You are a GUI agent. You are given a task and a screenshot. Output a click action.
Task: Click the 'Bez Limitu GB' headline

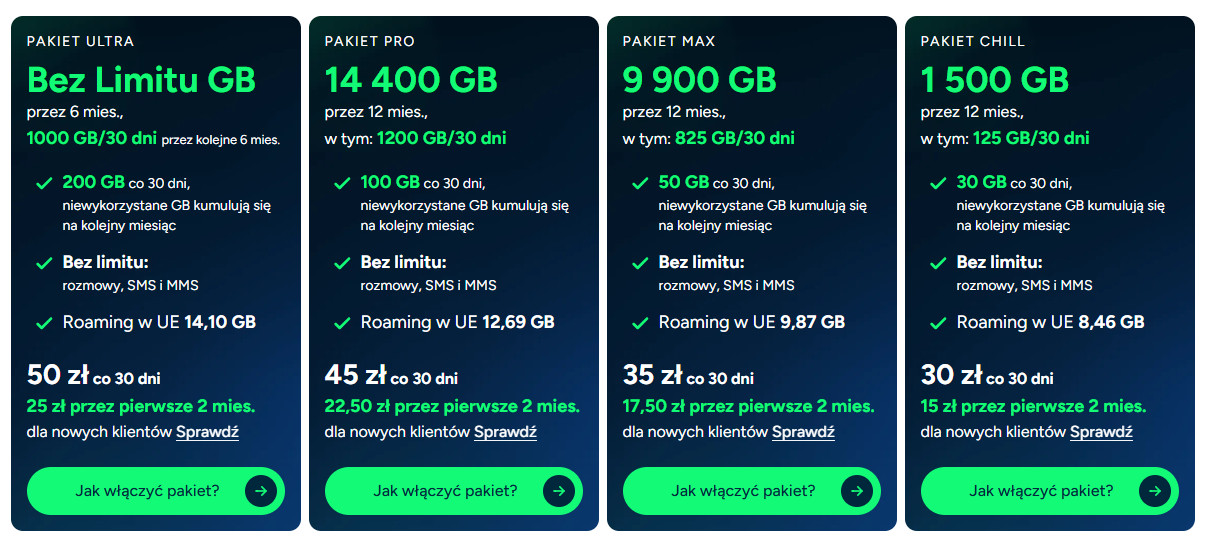(141, 79)
